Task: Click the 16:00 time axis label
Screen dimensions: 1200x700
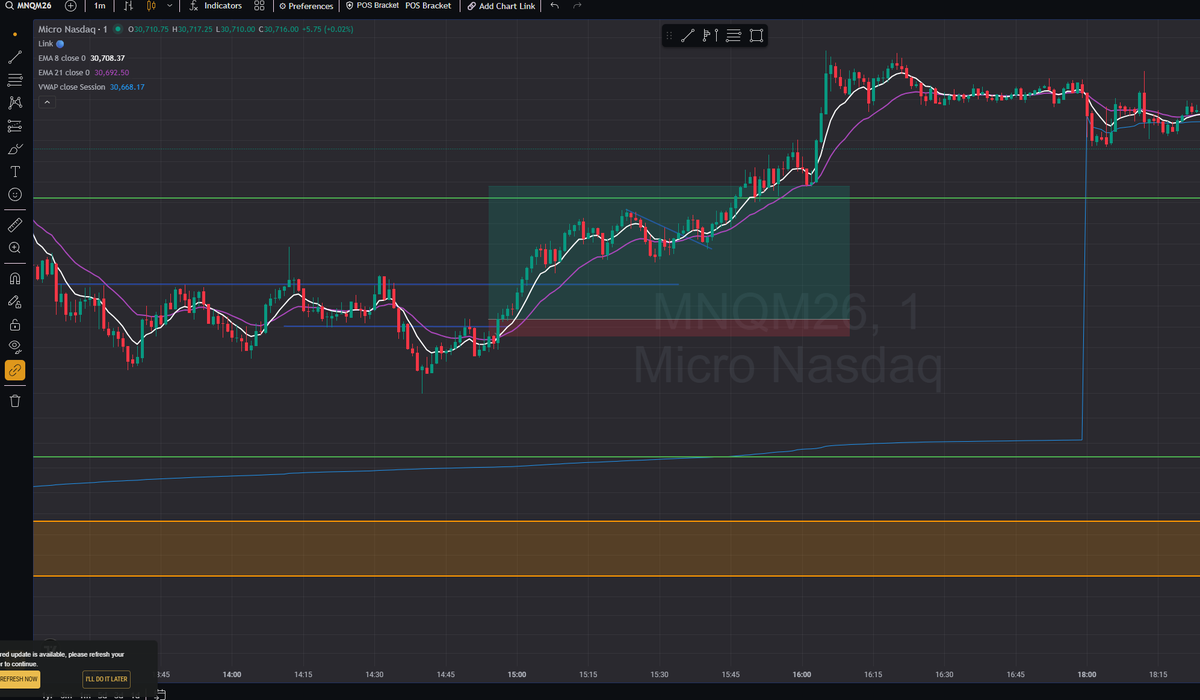Action: (802, 674)
